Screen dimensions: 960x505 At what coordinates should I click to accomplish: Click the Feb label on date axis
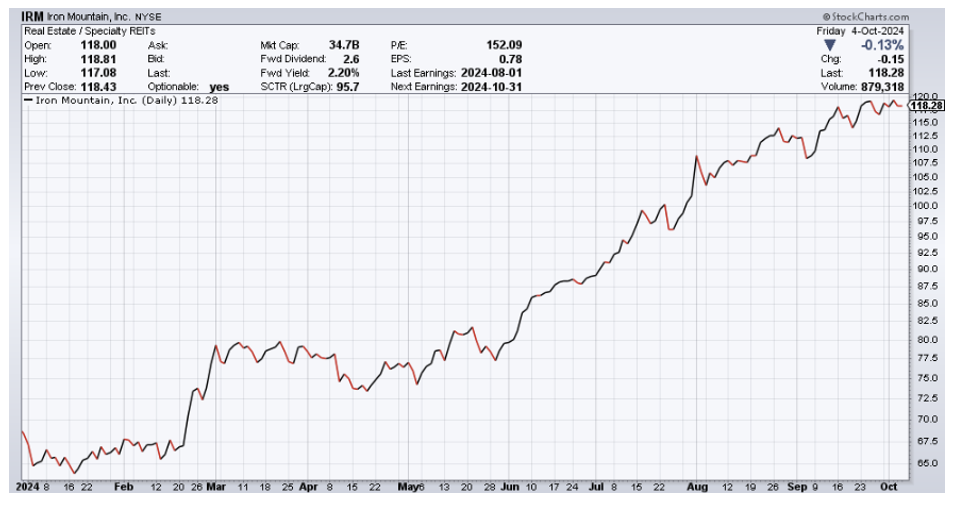tap(124, 487)
